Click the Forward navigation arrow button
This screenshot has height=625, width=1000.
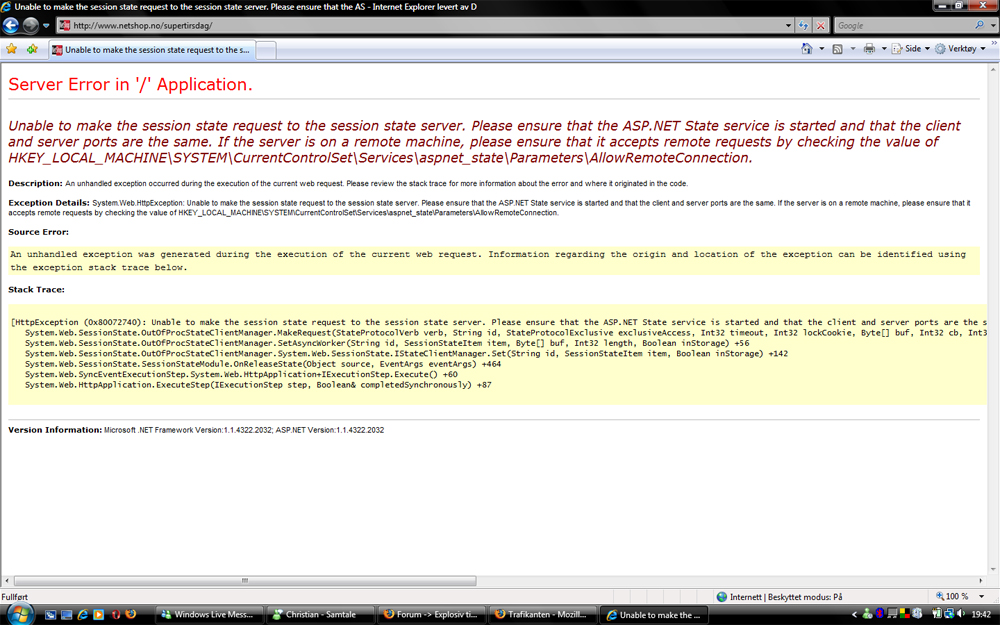30,25
